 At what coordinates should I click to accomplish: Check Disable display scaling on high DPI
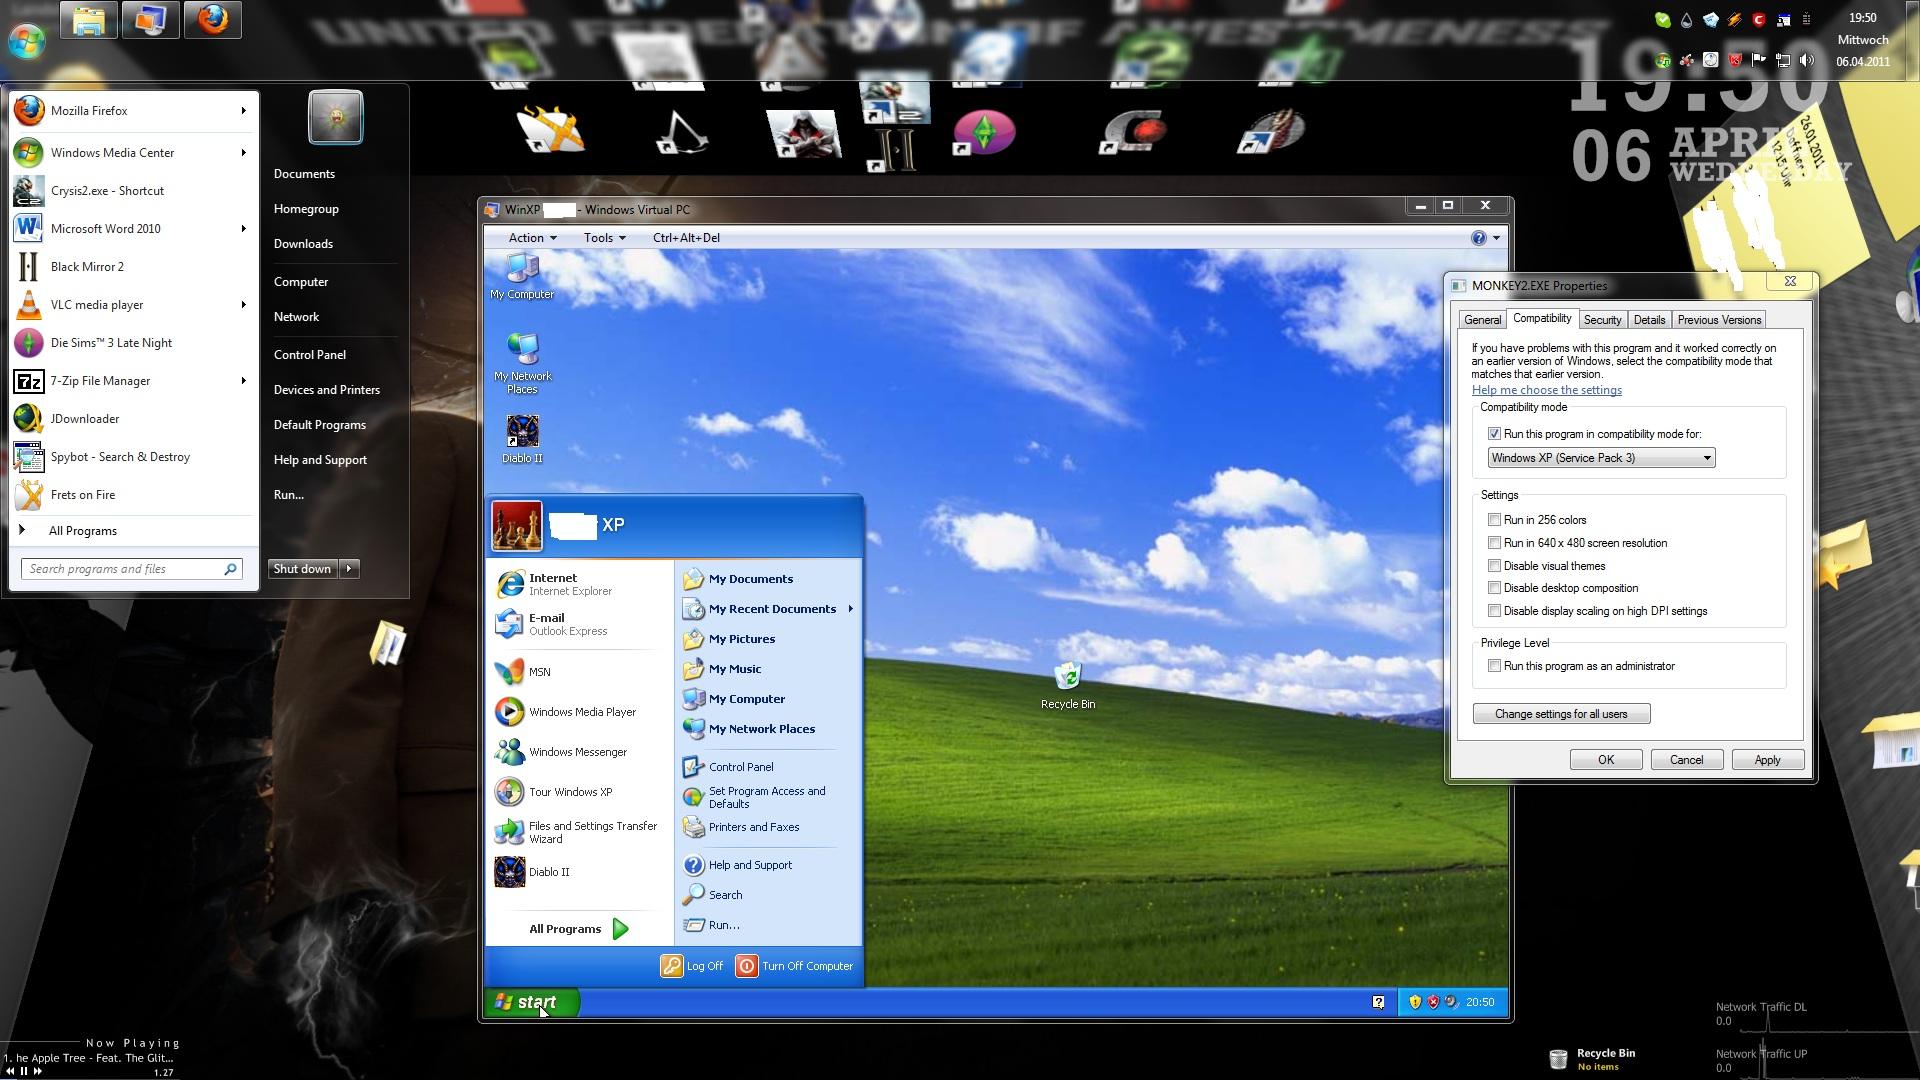1494,611
